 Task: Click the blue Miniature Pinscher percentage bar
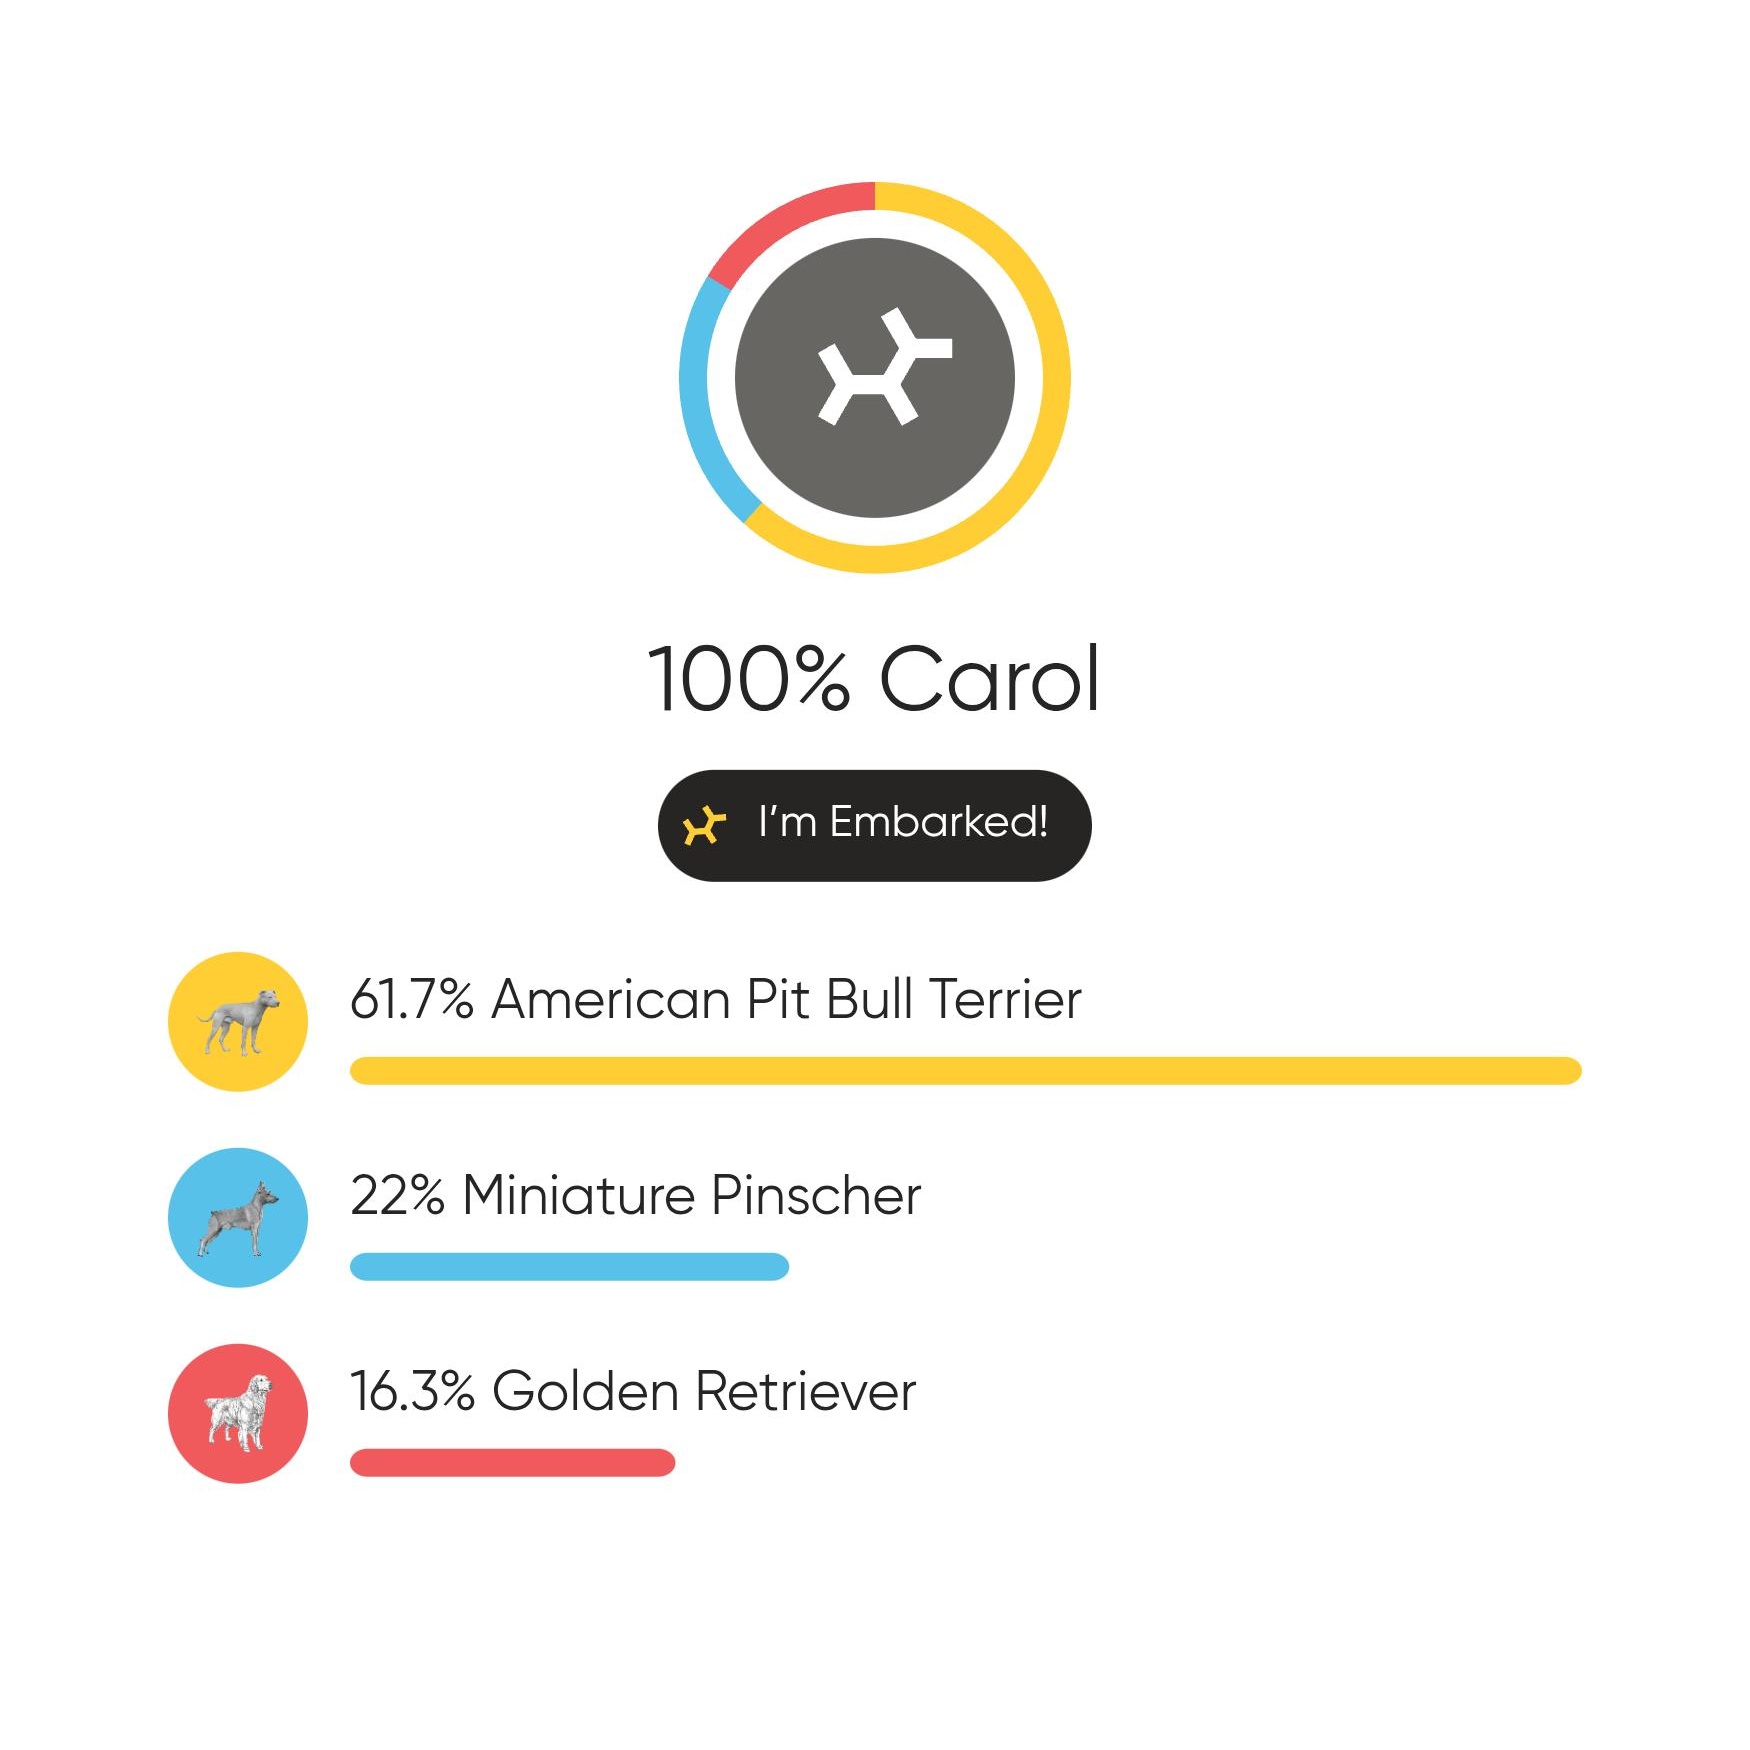pos(569,1266)
